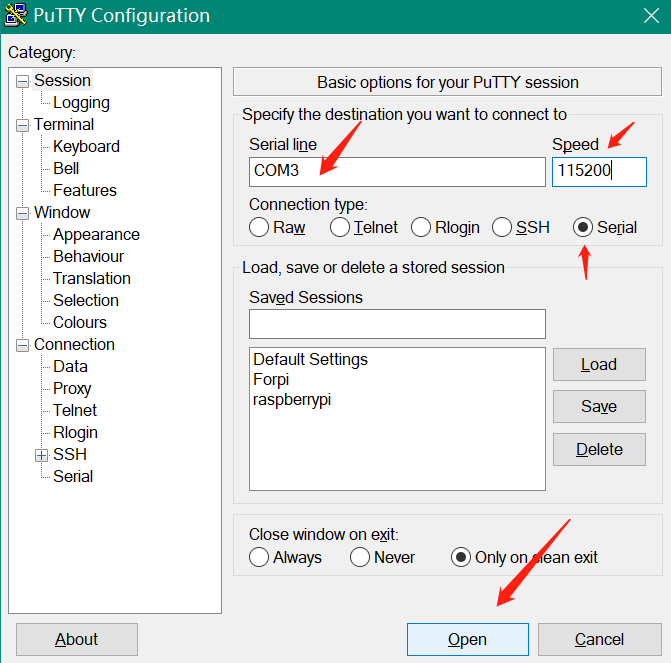Click the Serial line field containing COM3
Viewport: 671px width, 663px height.
[x=397, y=172]
